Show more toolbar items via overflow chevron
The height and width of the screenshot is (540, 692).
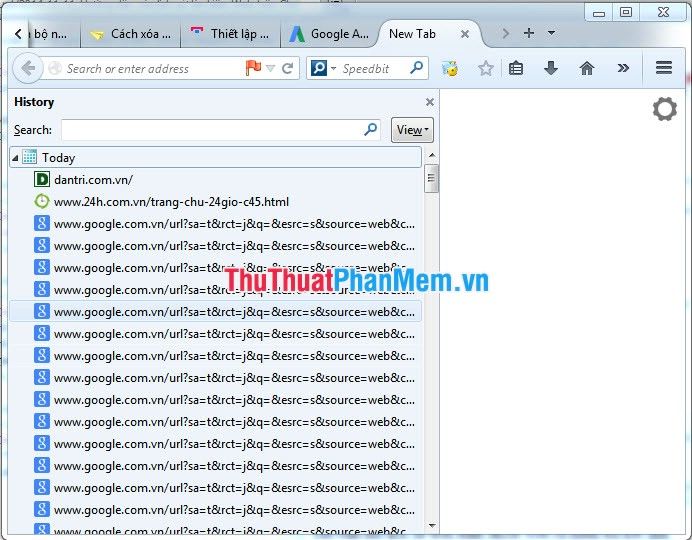[x=623, y=68]
